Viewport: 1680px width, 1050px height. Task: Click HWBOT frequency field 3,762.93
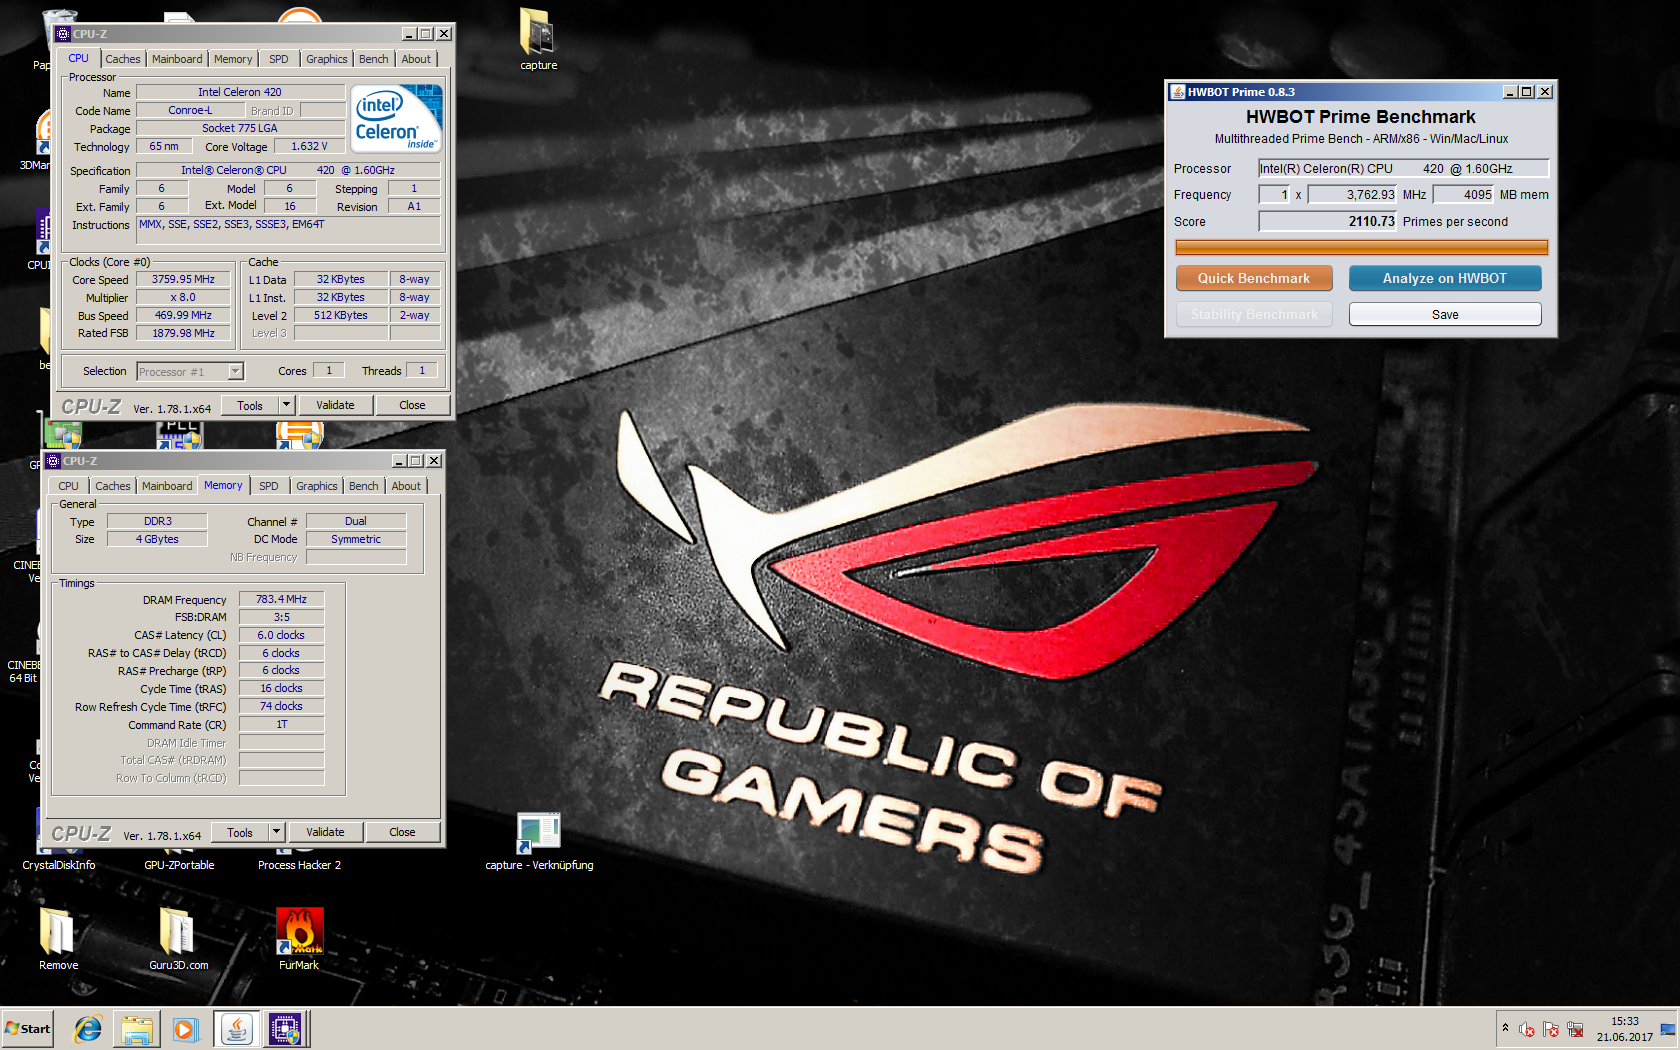coord(1352,194)
